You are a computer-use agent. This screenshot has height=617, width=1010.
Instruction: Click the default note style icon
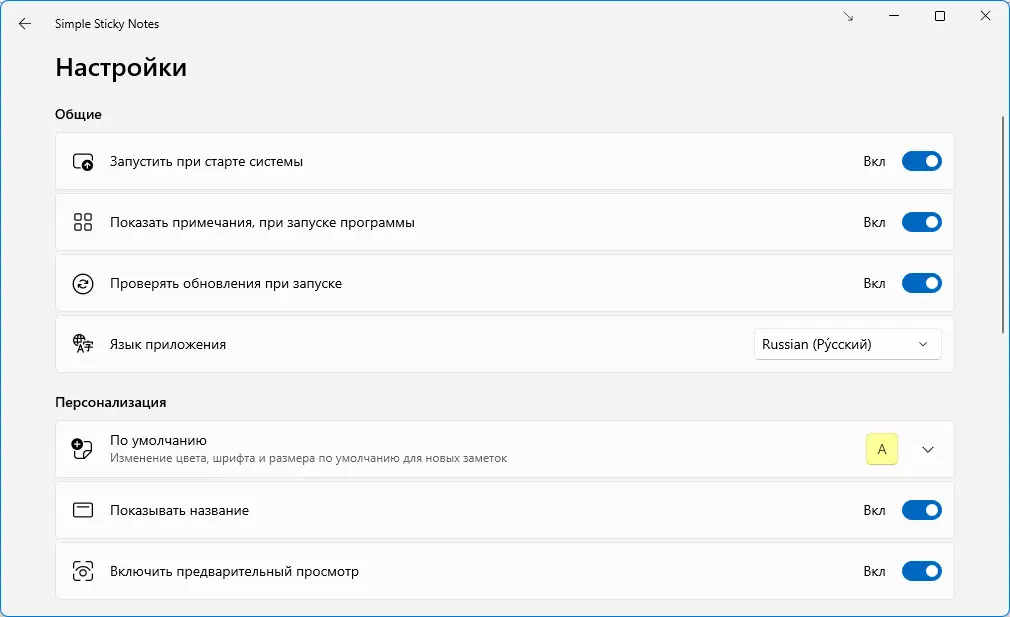(x=83, y=449)
